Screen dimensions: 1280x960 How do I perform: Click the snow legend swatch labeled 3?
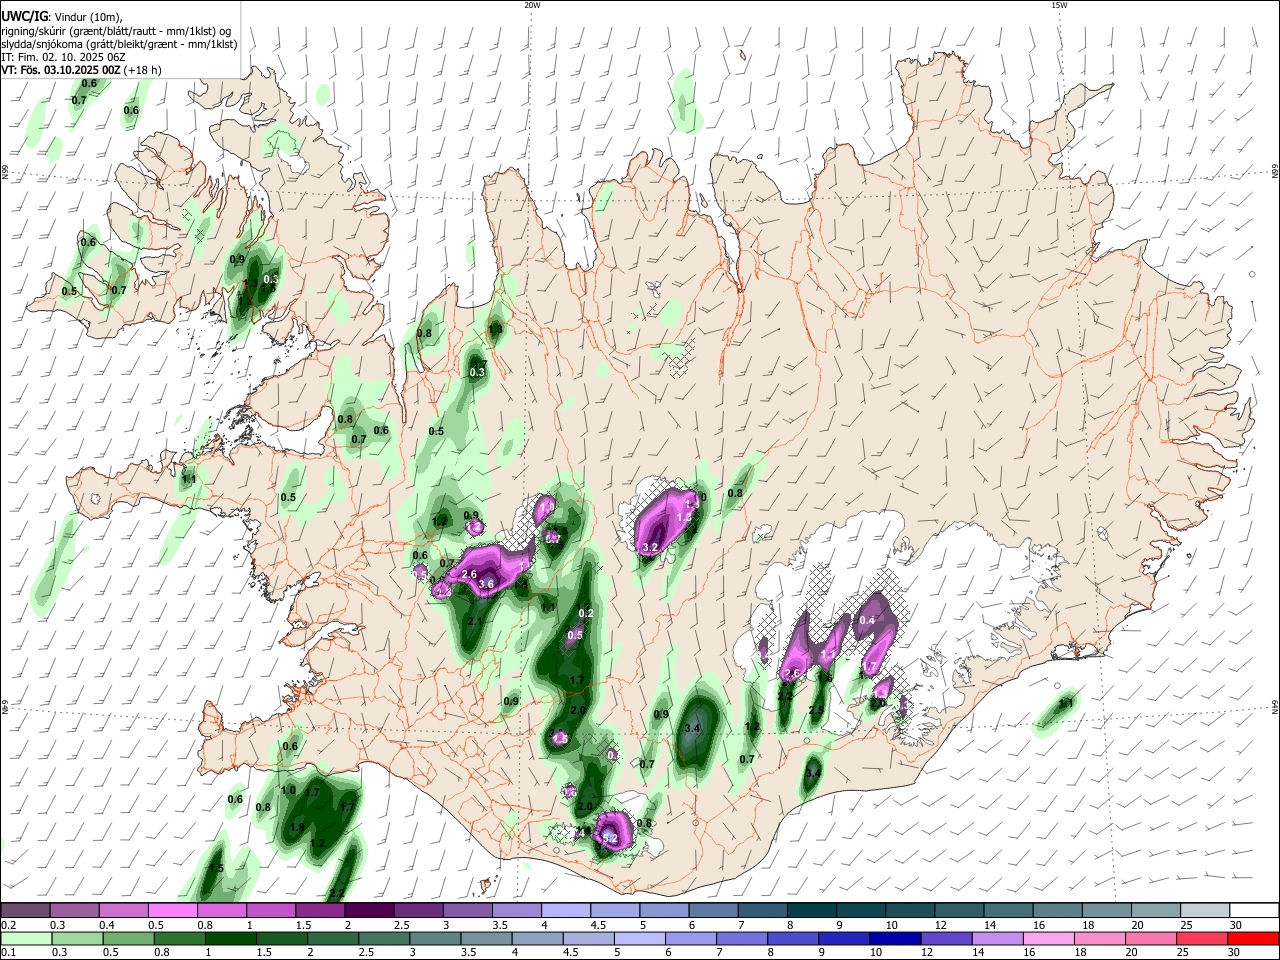466,911
